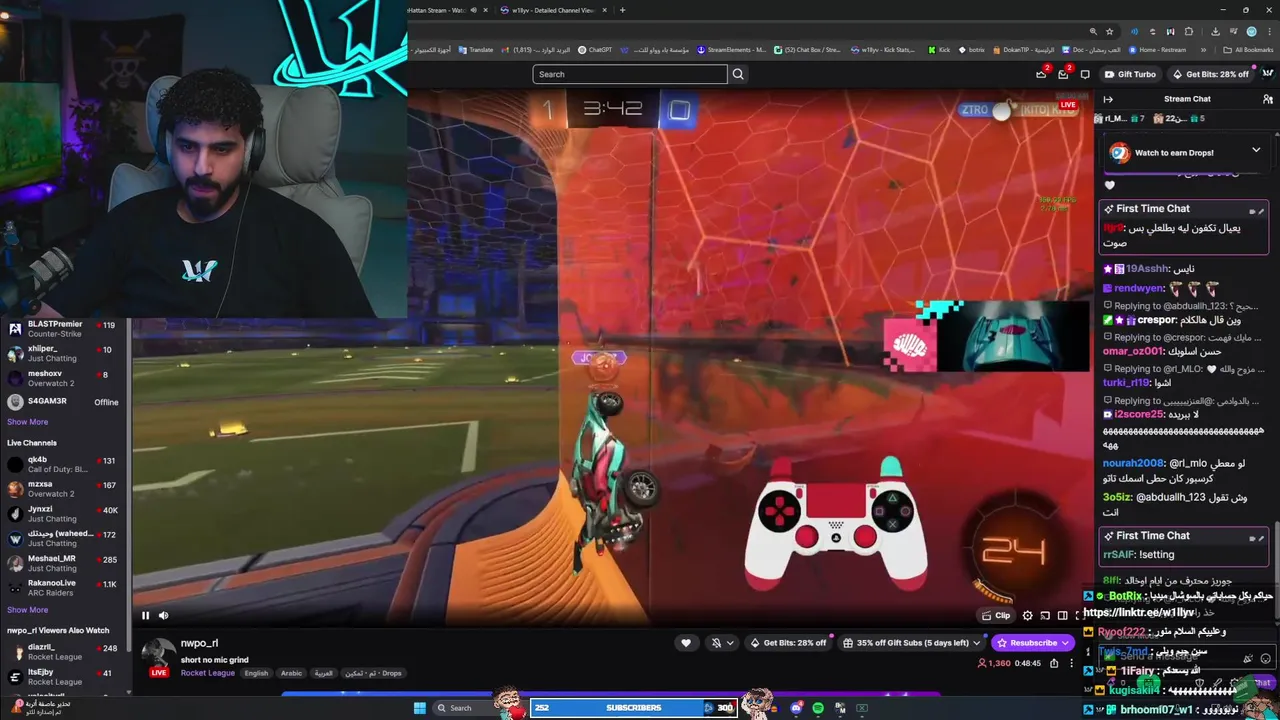
Task: Click the Gift Turbo button
Action: pyautogui.click(x=1130, y=74)
